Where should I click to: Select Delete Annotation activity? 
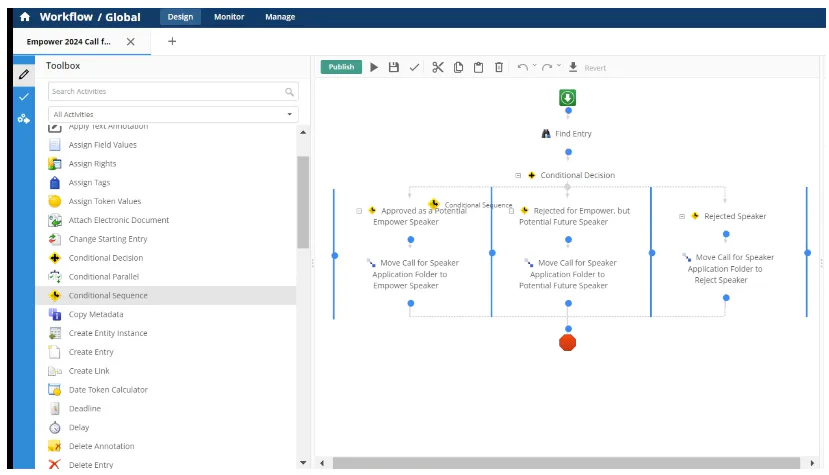(x=165, y=446)
